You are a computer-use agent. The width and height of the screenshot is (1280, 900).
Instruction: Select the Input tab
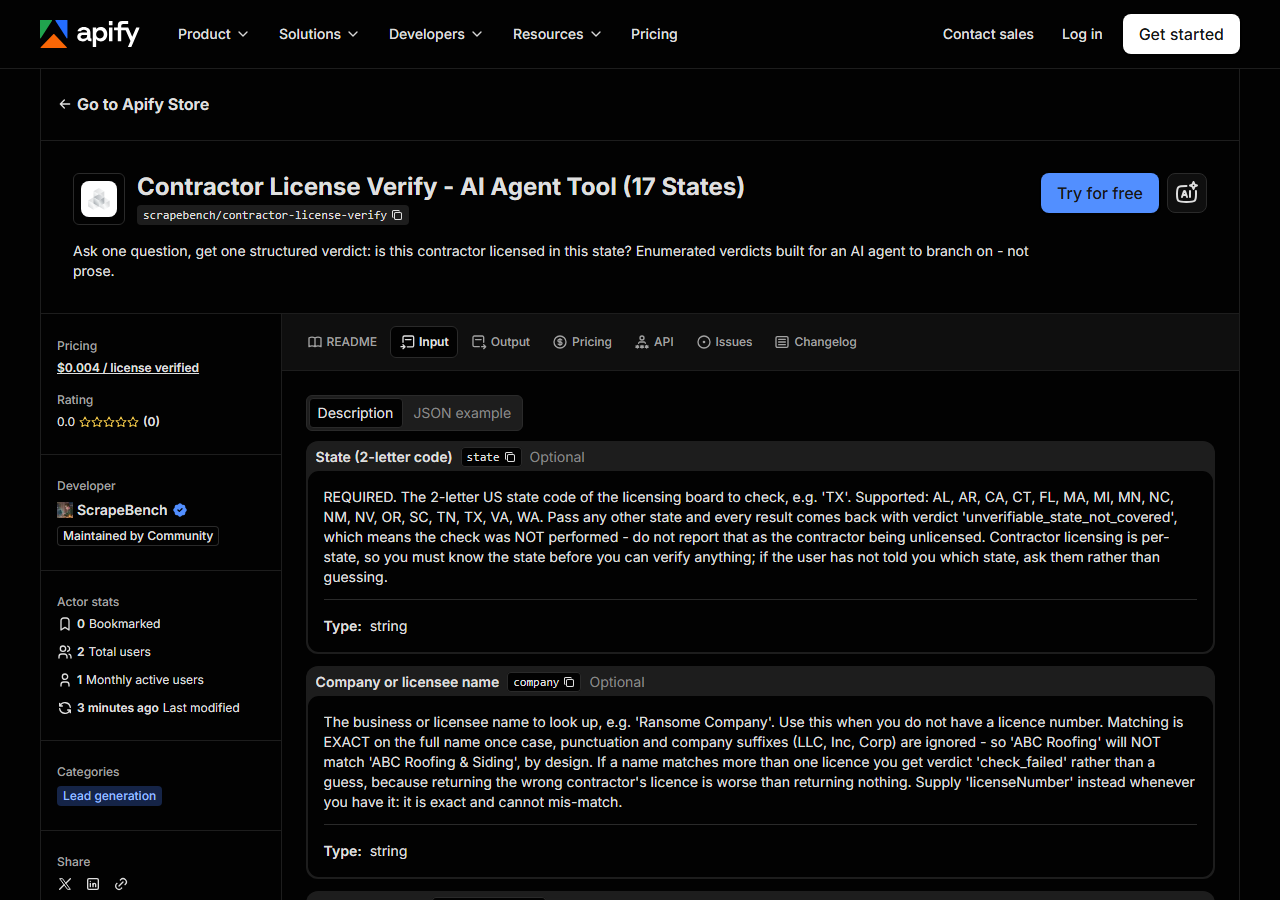pyautogui.click(x=424, y=342)
